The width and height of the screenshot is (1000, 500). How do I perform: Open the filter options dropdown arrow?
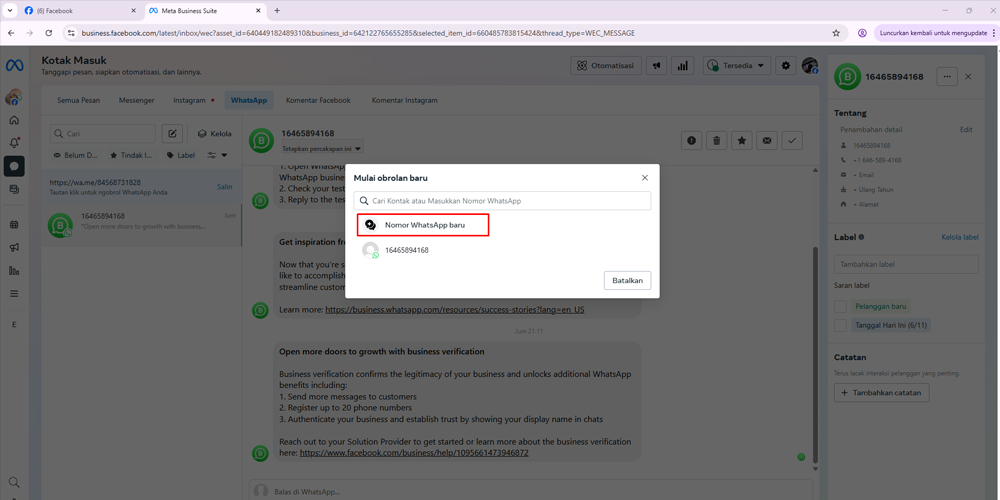[x=217, y=155]
